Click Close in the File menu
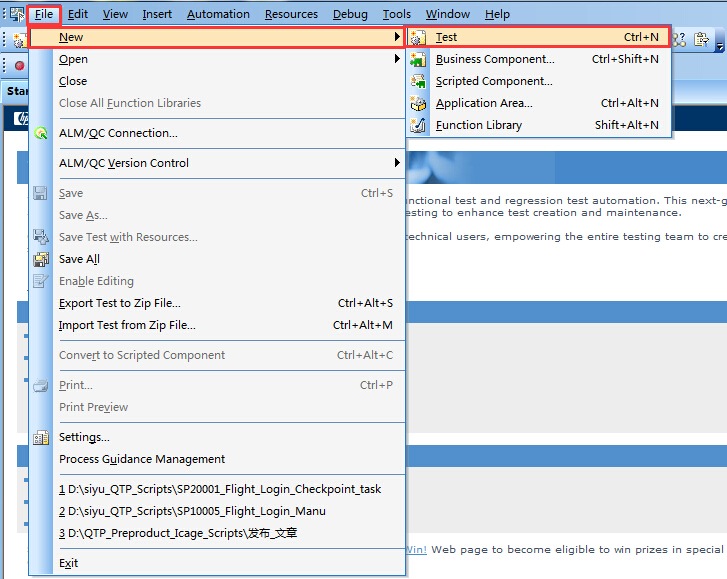 tap(217, 81)
